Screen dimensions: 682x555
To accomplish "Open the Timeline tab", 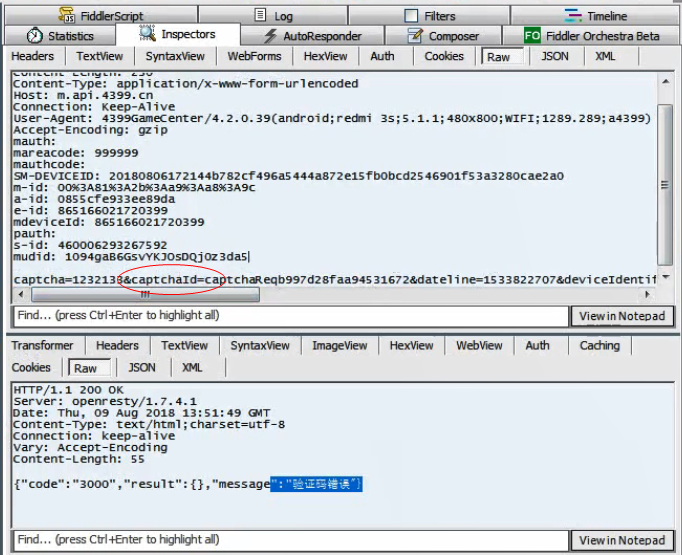I will (x=595, y=16).
